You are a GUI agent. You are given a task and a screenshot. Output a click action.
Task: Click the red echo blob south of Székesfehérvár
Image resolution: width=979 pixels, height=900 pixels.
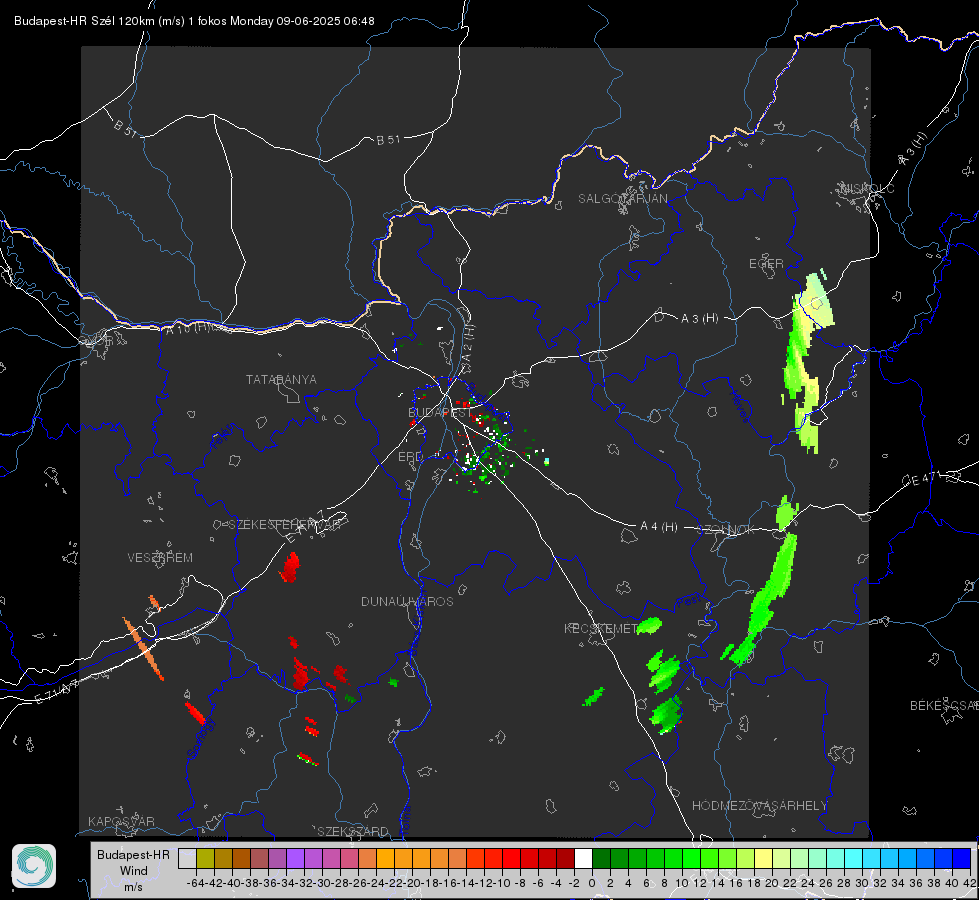click(290, 567)
